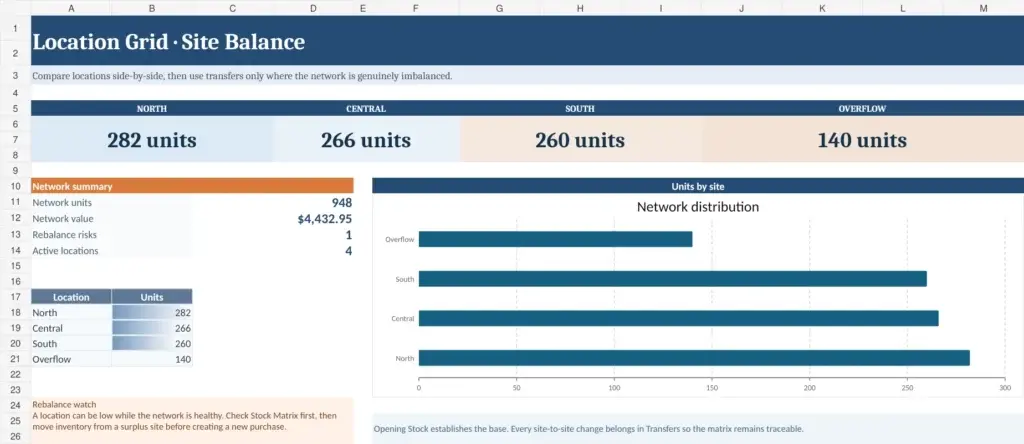This screenshot has width=1024, height=444.
Task: Click the North bar in the chart
Action: (694, 358)
